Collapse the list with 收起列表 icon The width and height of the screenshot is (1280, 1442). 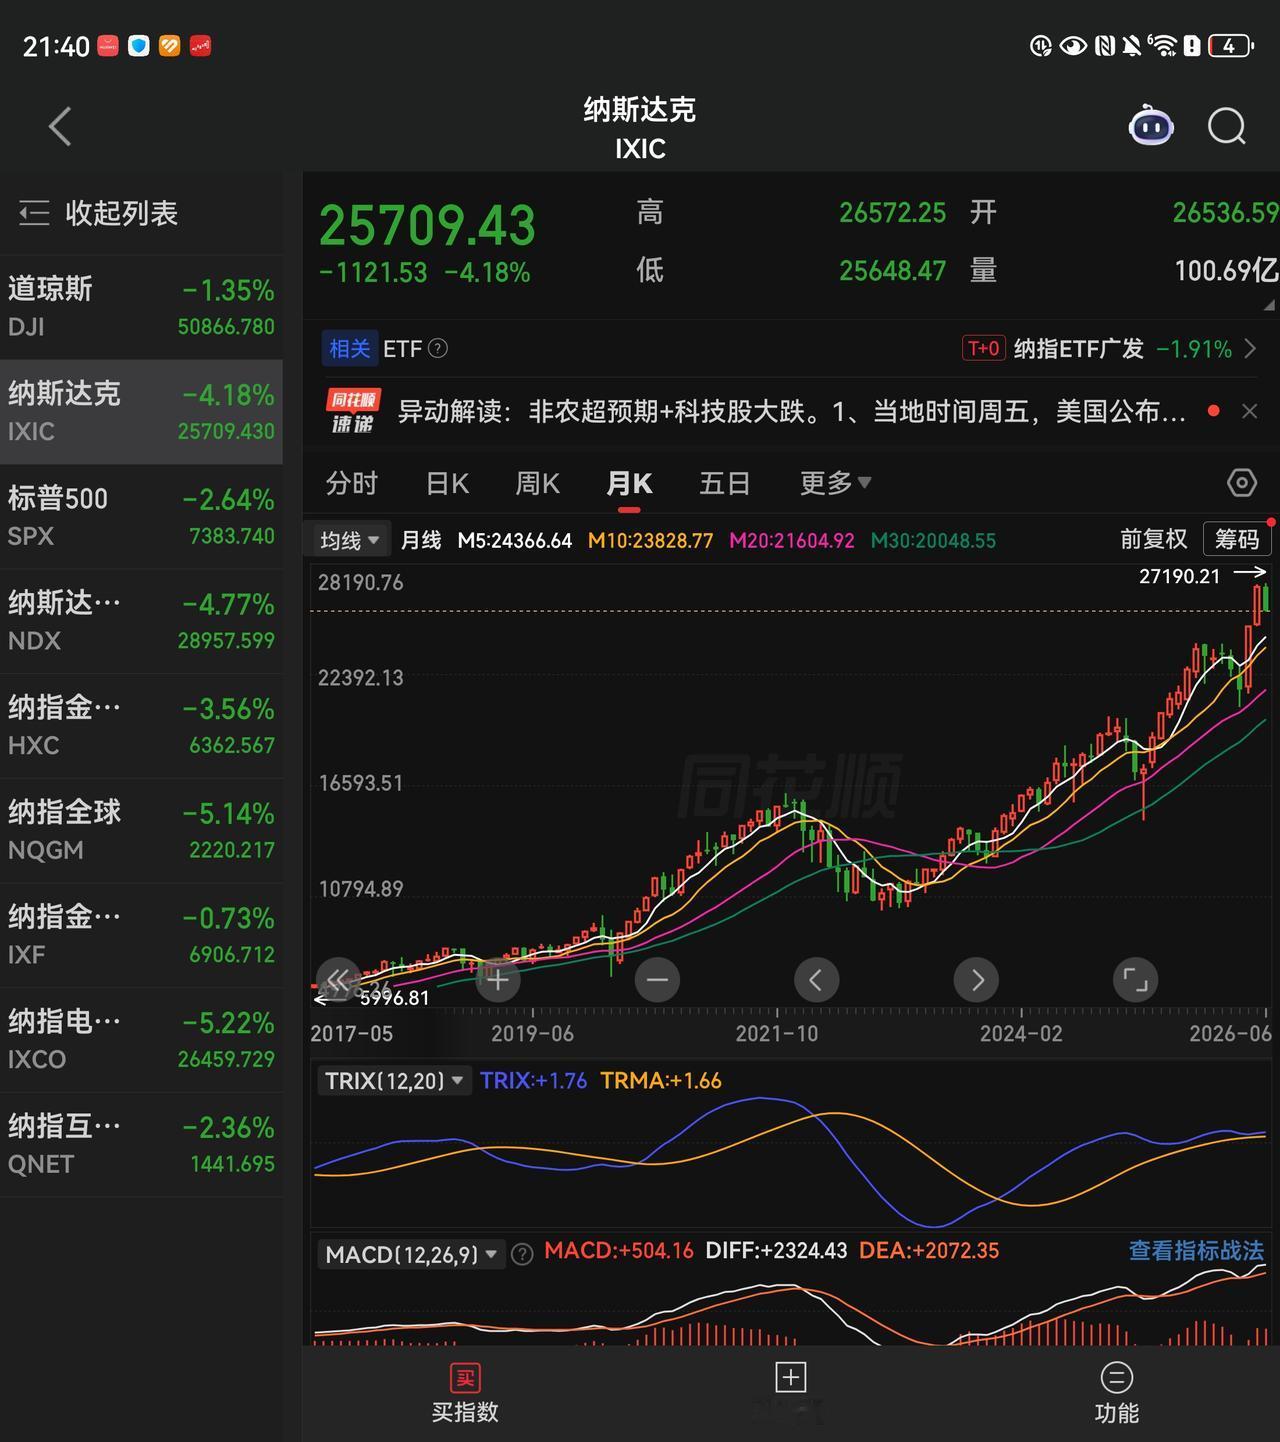33,213
